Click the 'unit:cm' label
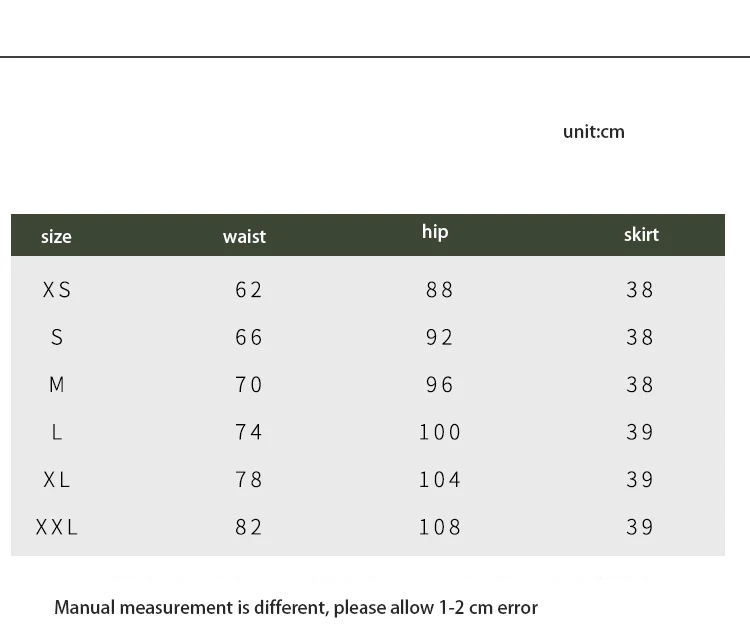 pos(594,132)
